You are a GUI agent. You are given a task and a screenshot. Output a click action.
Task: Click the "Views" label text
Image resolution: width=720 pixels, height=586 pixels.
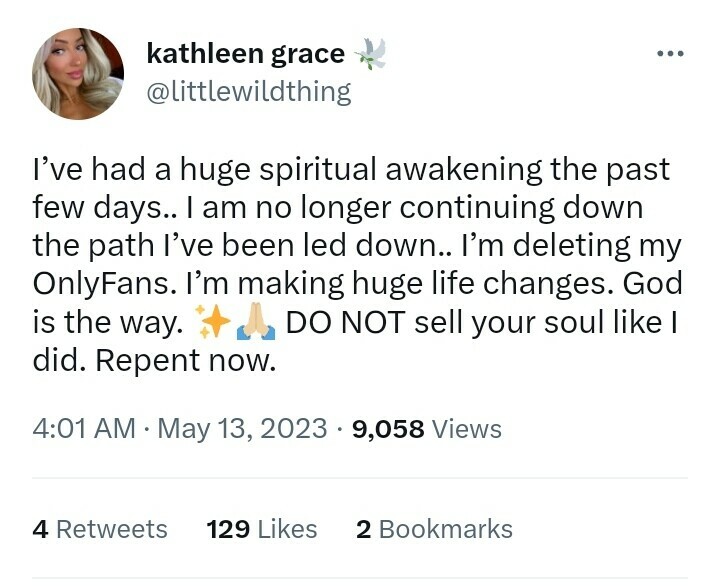[467, 429]
